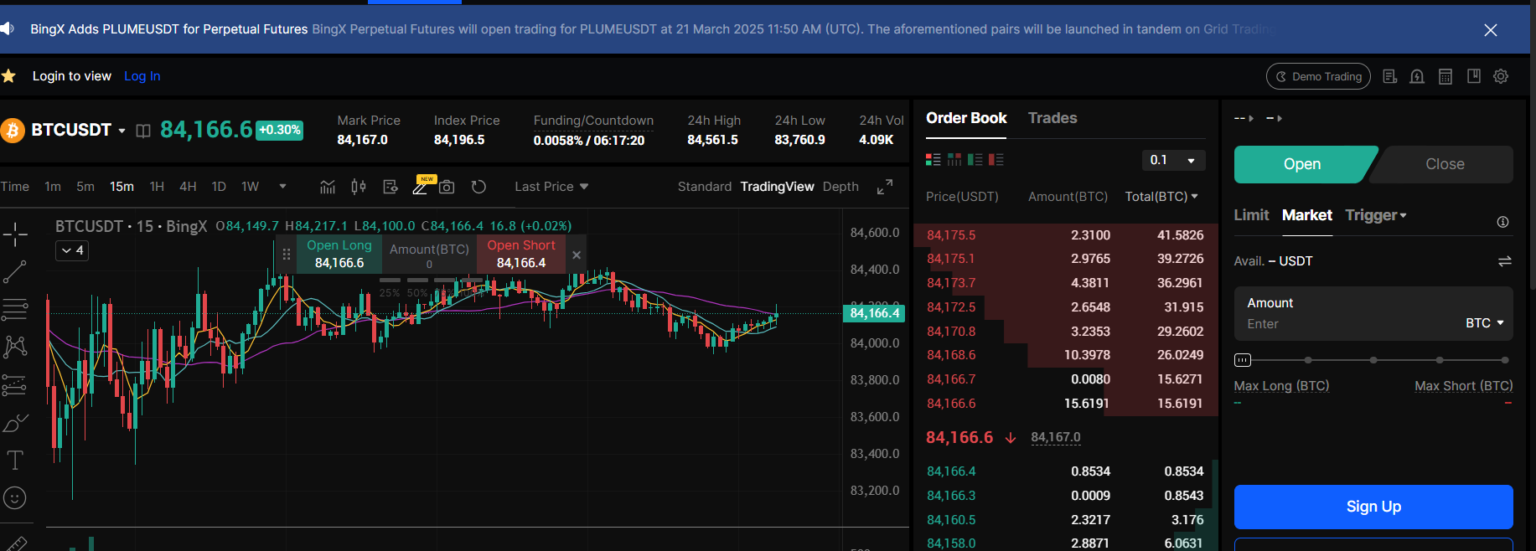Open settings gear icon
This screenshot has width=1536, height=551.
1500,77
